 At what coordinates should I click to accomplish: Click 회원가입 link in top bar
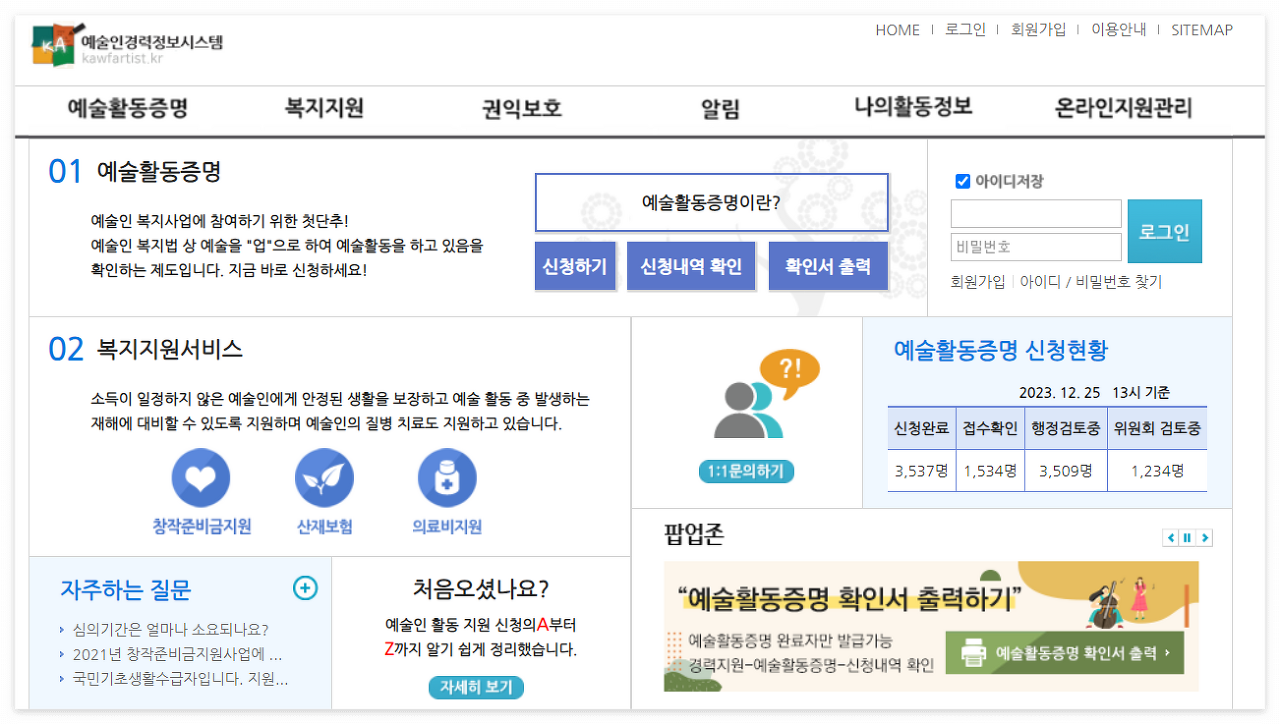click(1038, 29)
